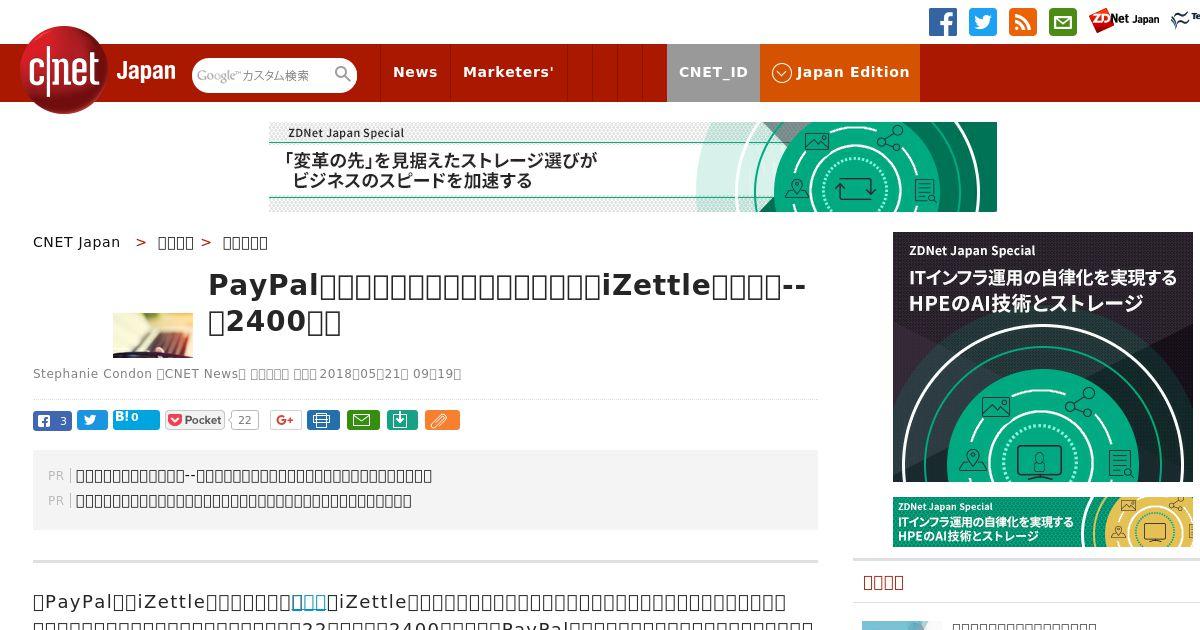Screen dimensions: 1200x630
Task: Tweet the article with Twitter share button
Action: [x=92, y=420]
